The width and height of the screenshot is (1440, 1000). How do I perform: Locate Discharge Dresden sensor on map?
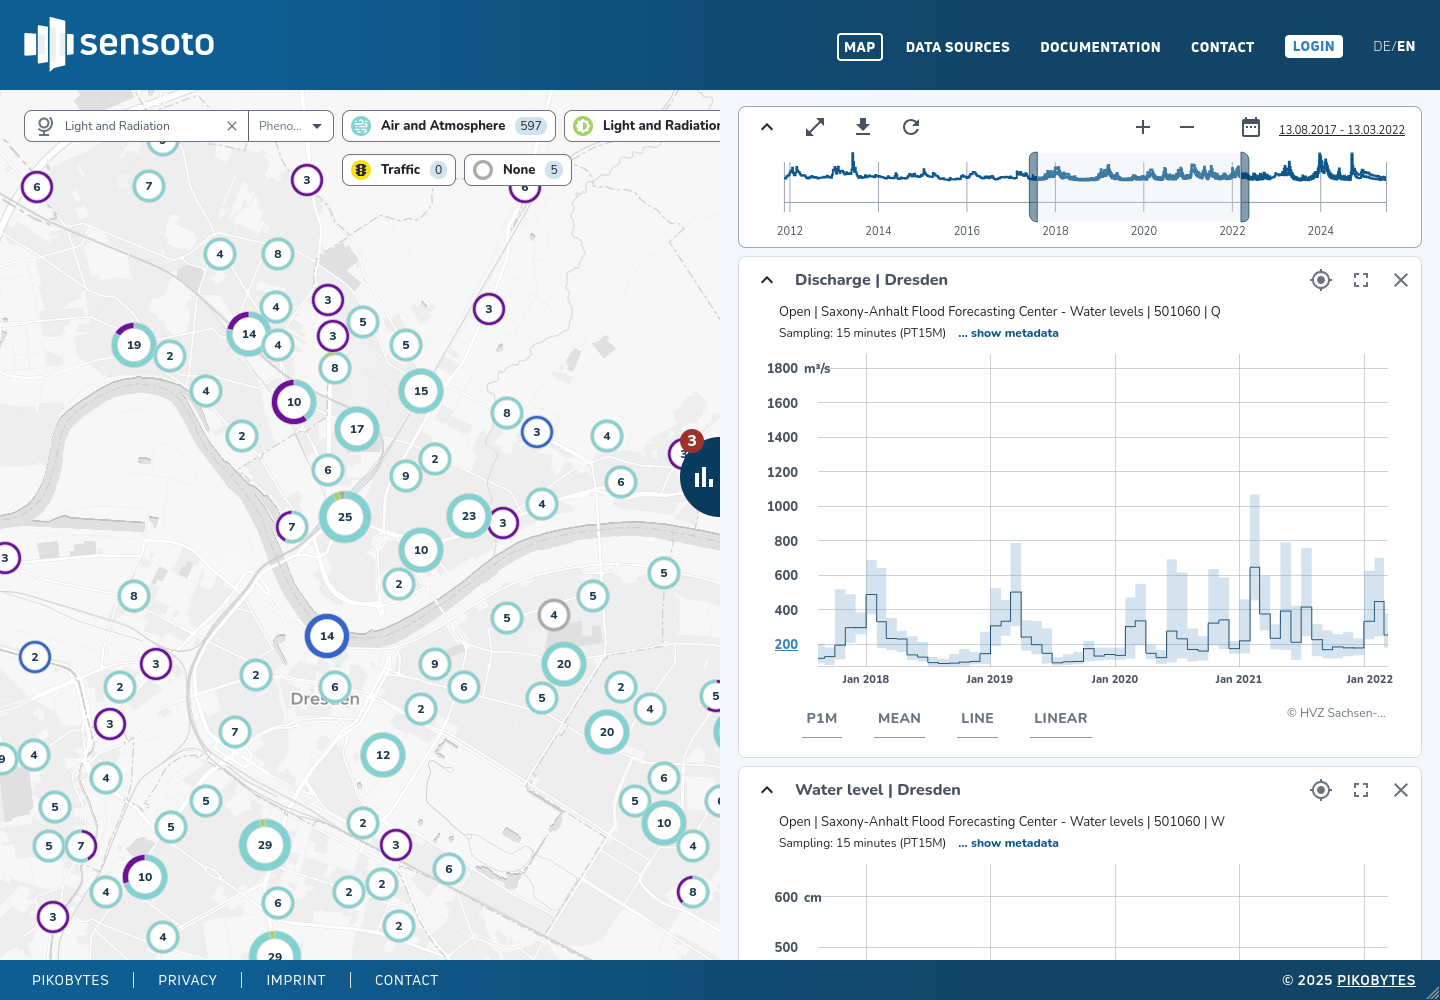point(1321,280)
